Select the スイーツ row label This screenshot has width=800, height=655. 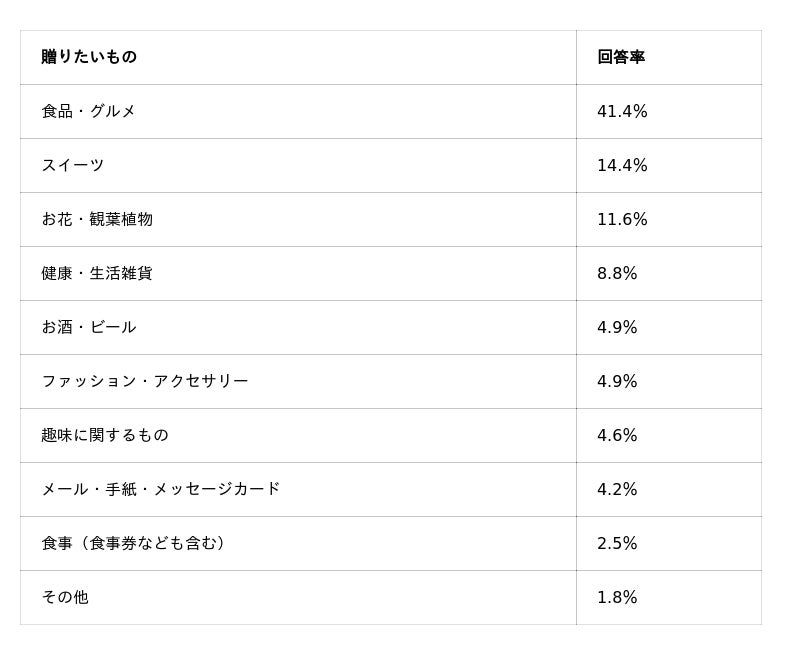tap(72, 165)
